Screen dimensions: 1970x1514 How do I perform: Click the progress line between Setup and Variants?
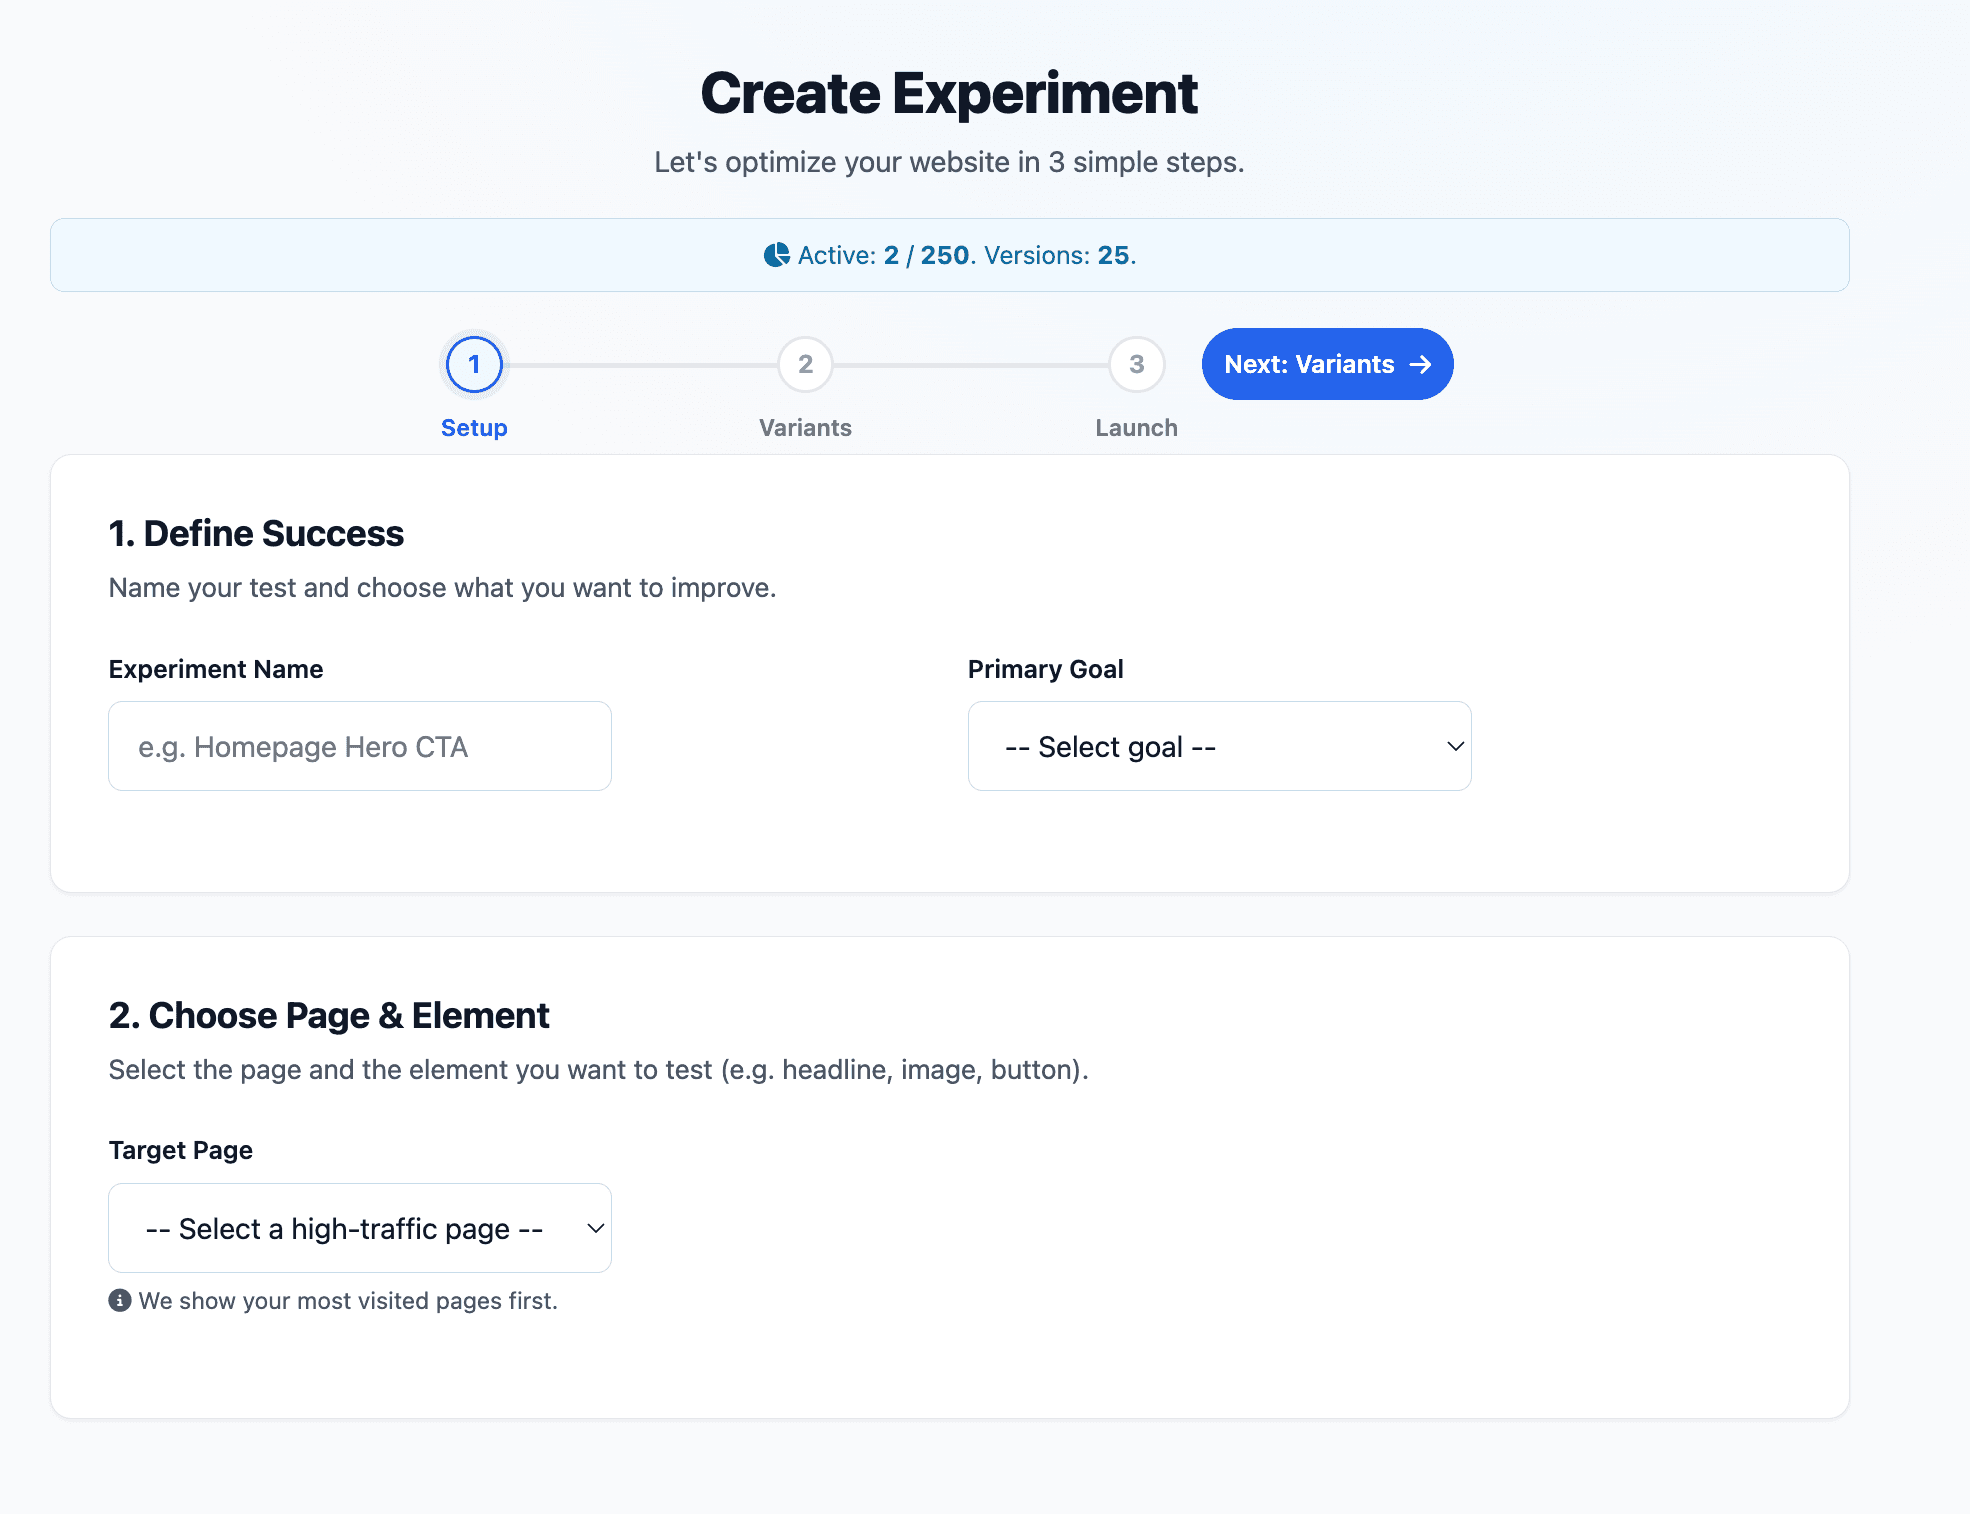(x=640, y=364)
